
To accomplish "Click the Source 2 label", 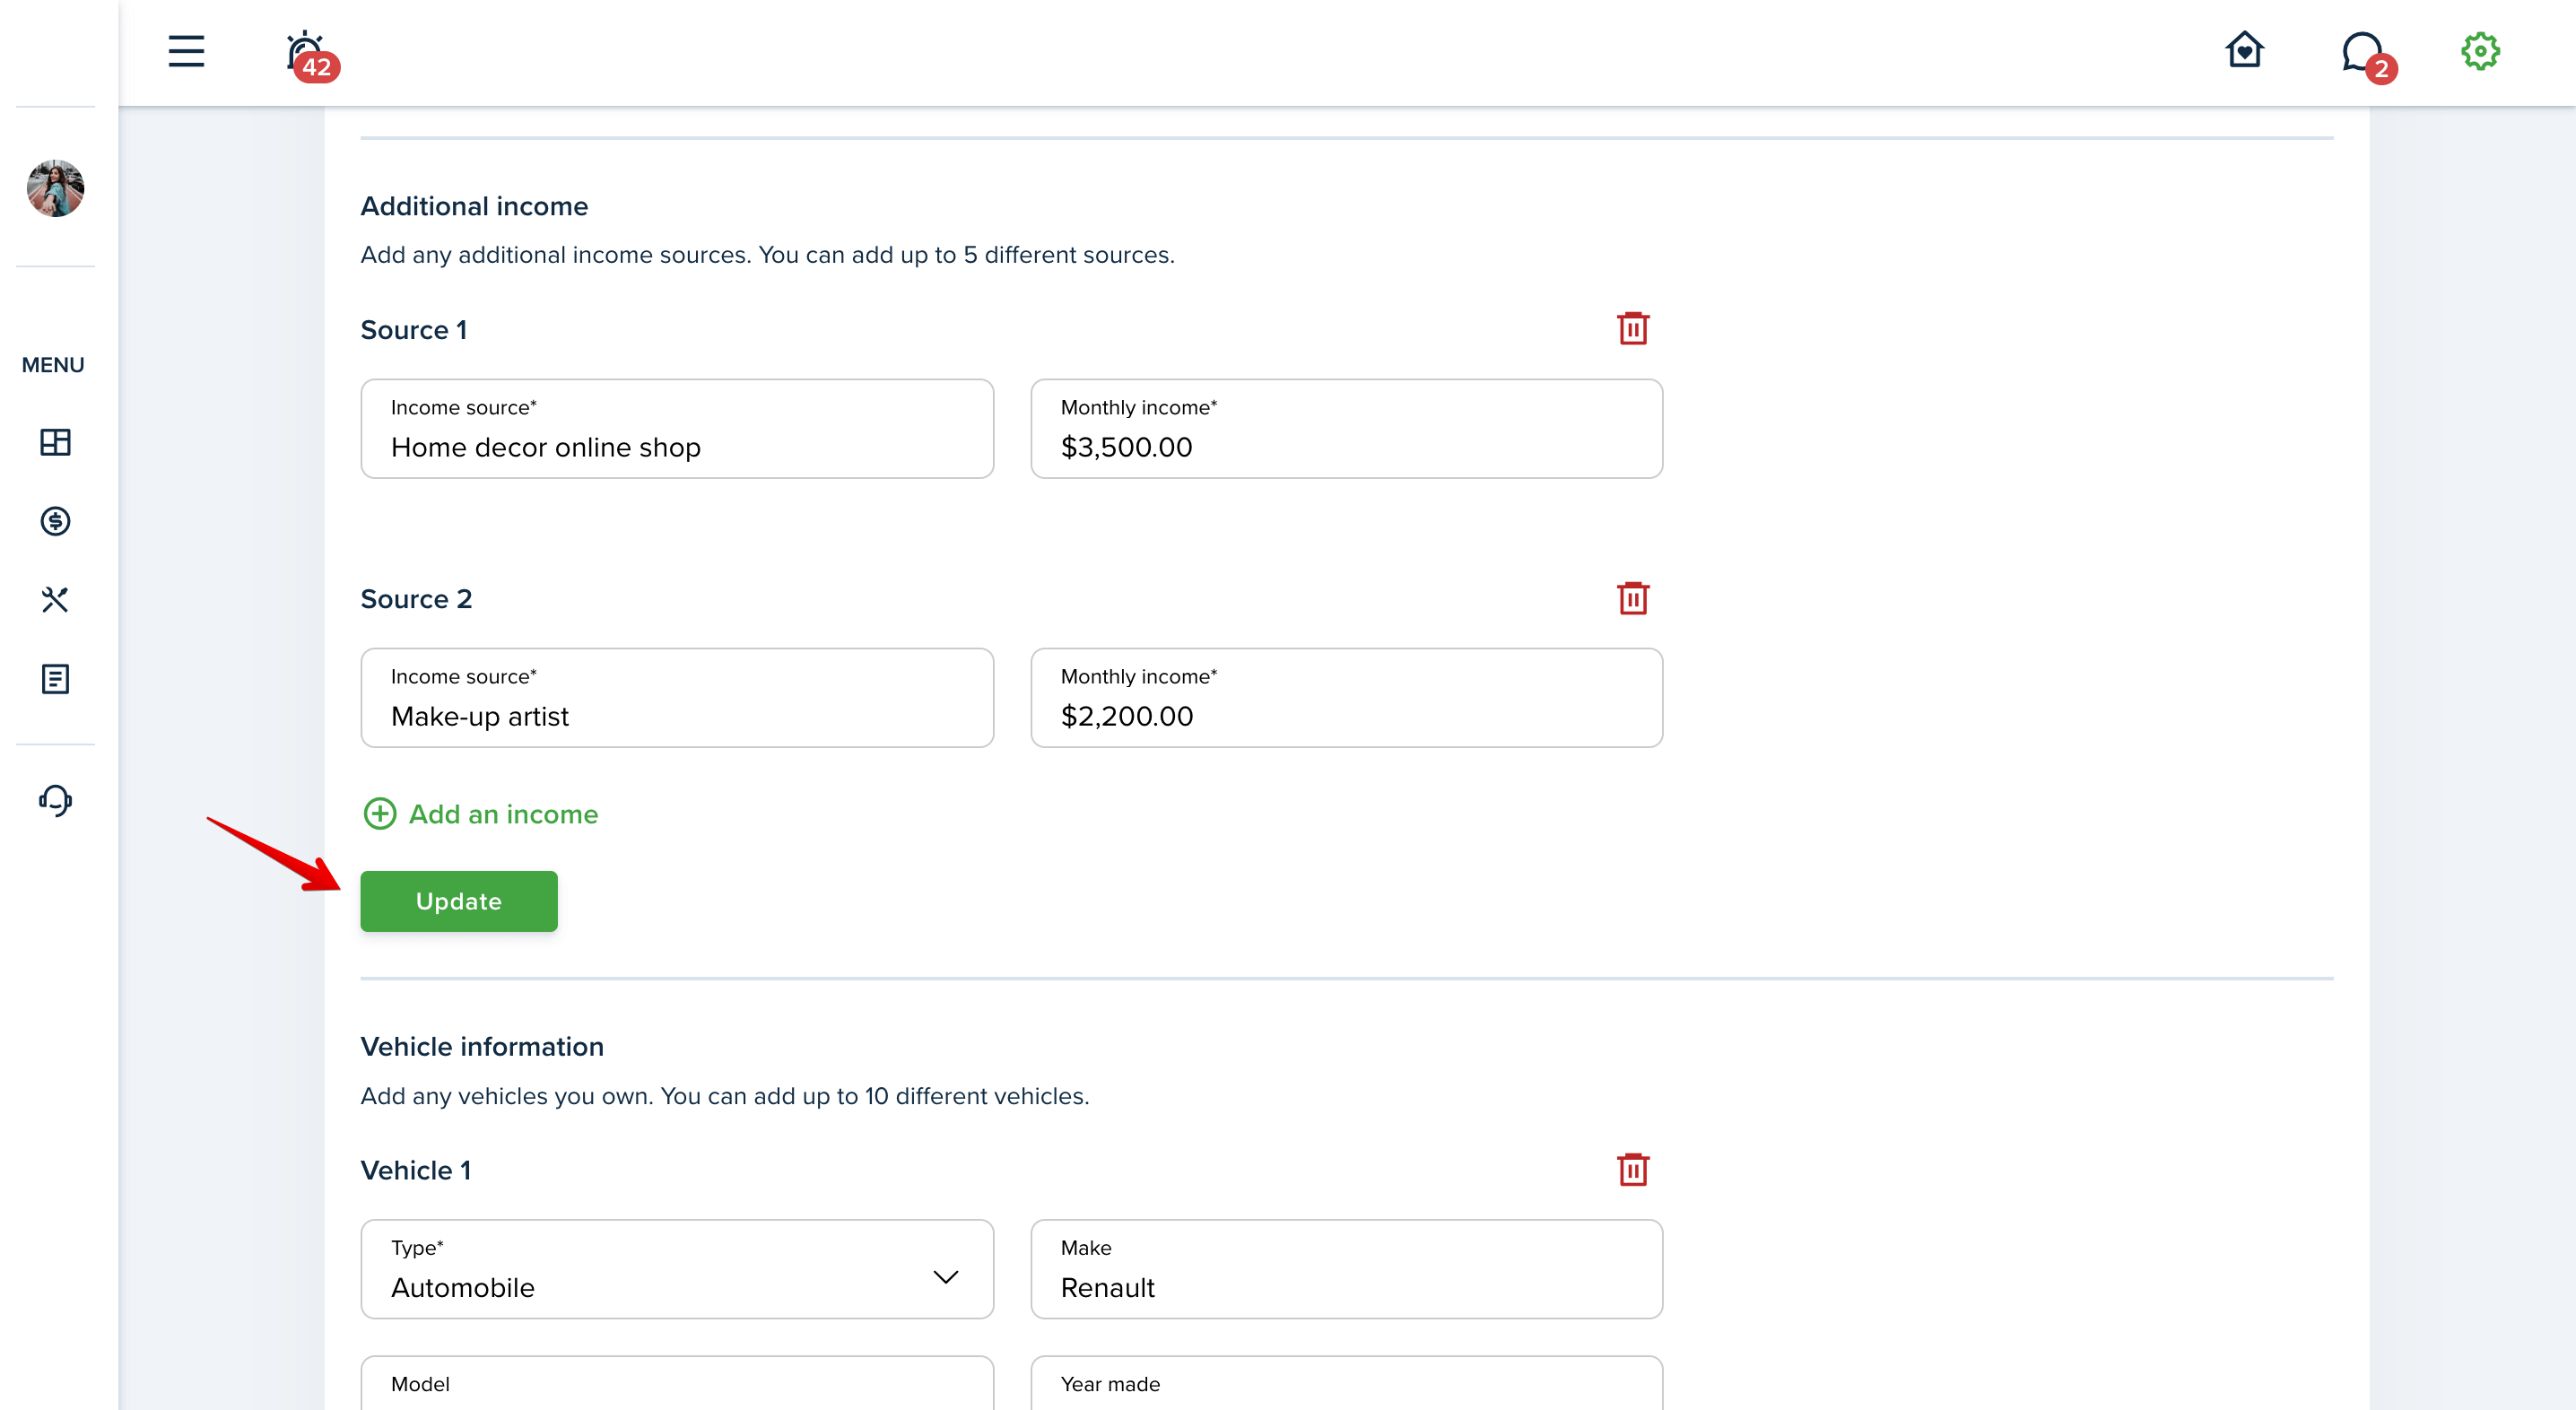I will coord(416,599).
